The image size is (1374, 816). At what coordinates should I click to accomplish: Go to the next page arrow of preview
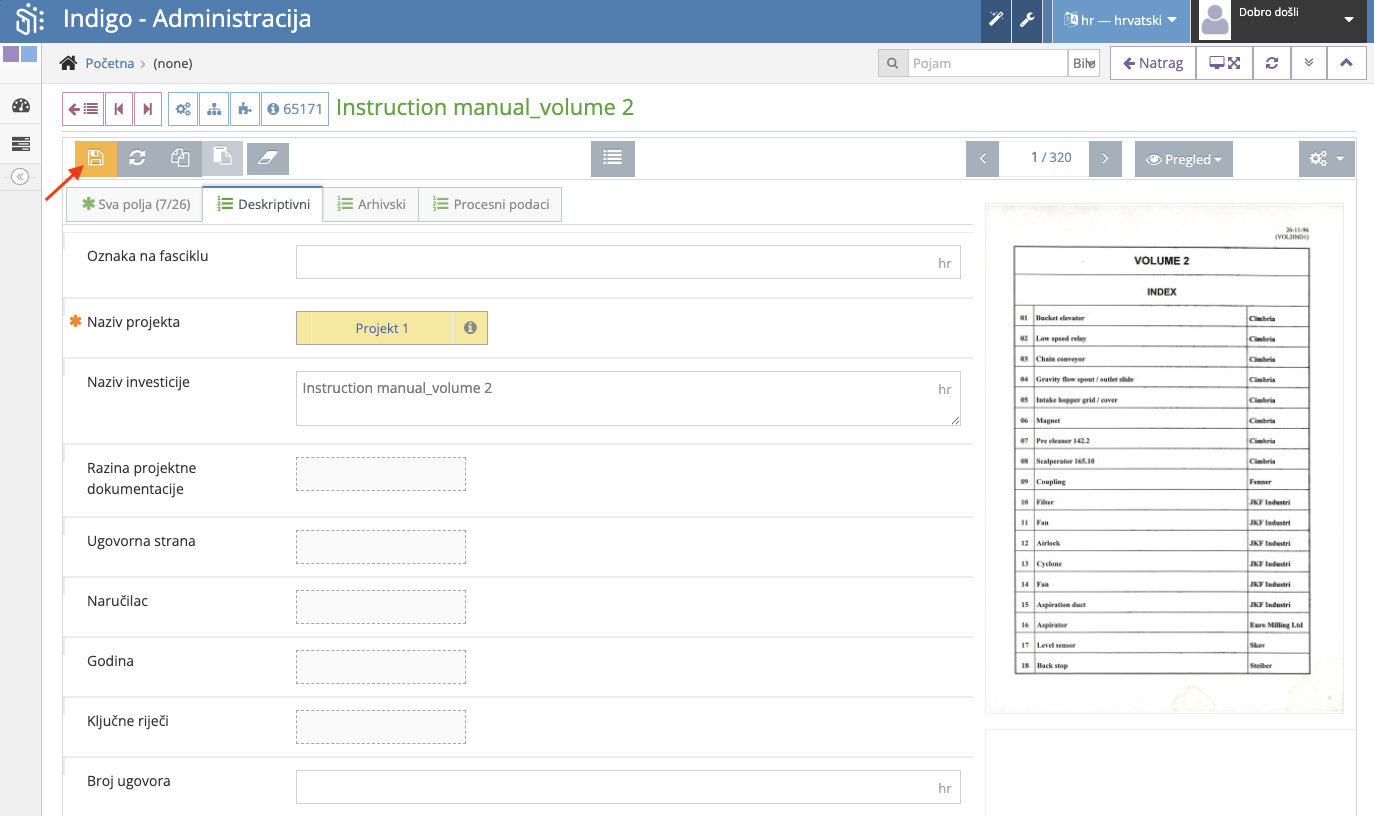tap(1105, 158)
